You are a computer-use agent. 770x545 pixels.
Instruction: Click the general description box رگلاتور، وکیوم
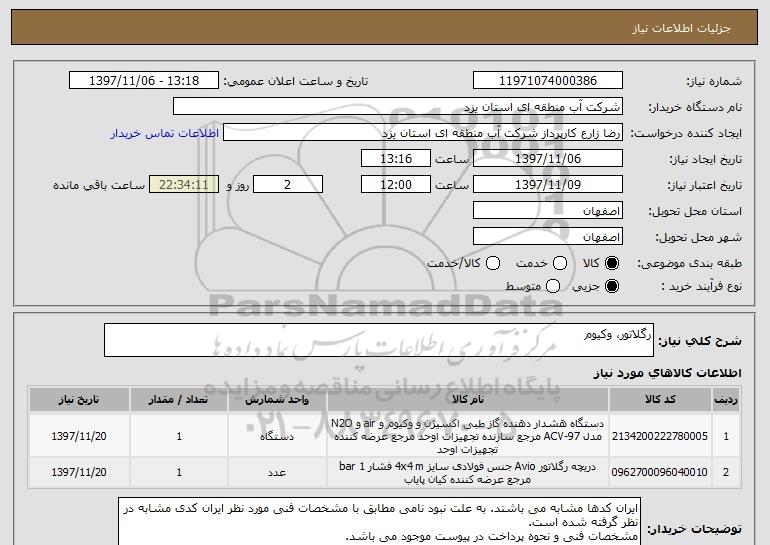coord(379,340)
